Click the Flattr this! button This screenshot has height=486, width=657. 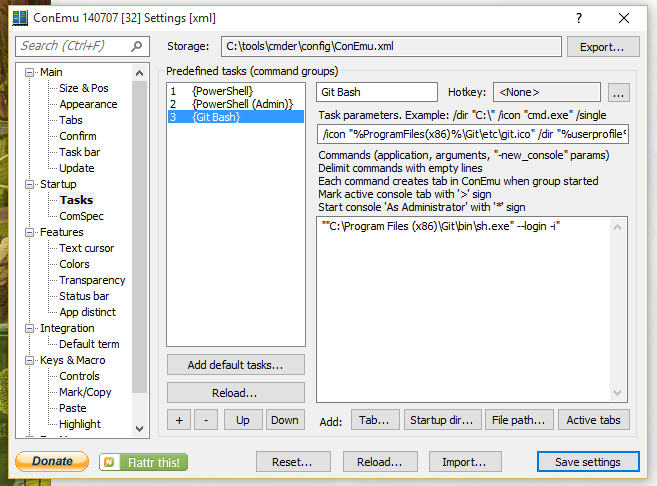[143, 462]
